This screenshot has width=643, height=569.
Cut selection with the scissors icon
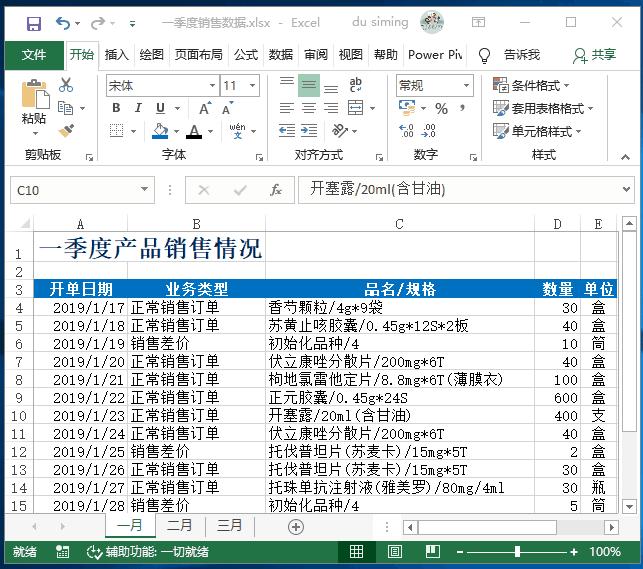coord(66,85)
